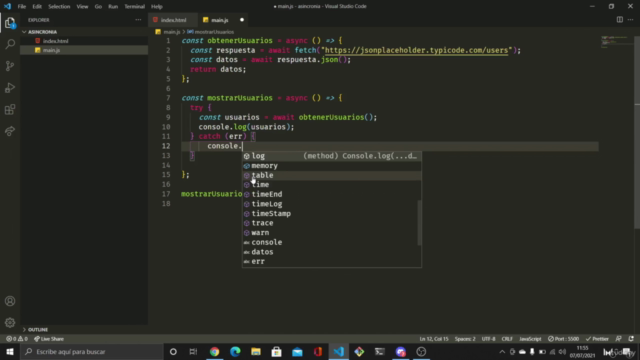Select timeEnd suggestion
The height and width of the screenshot is (360, 640).
tap(331, 194)
